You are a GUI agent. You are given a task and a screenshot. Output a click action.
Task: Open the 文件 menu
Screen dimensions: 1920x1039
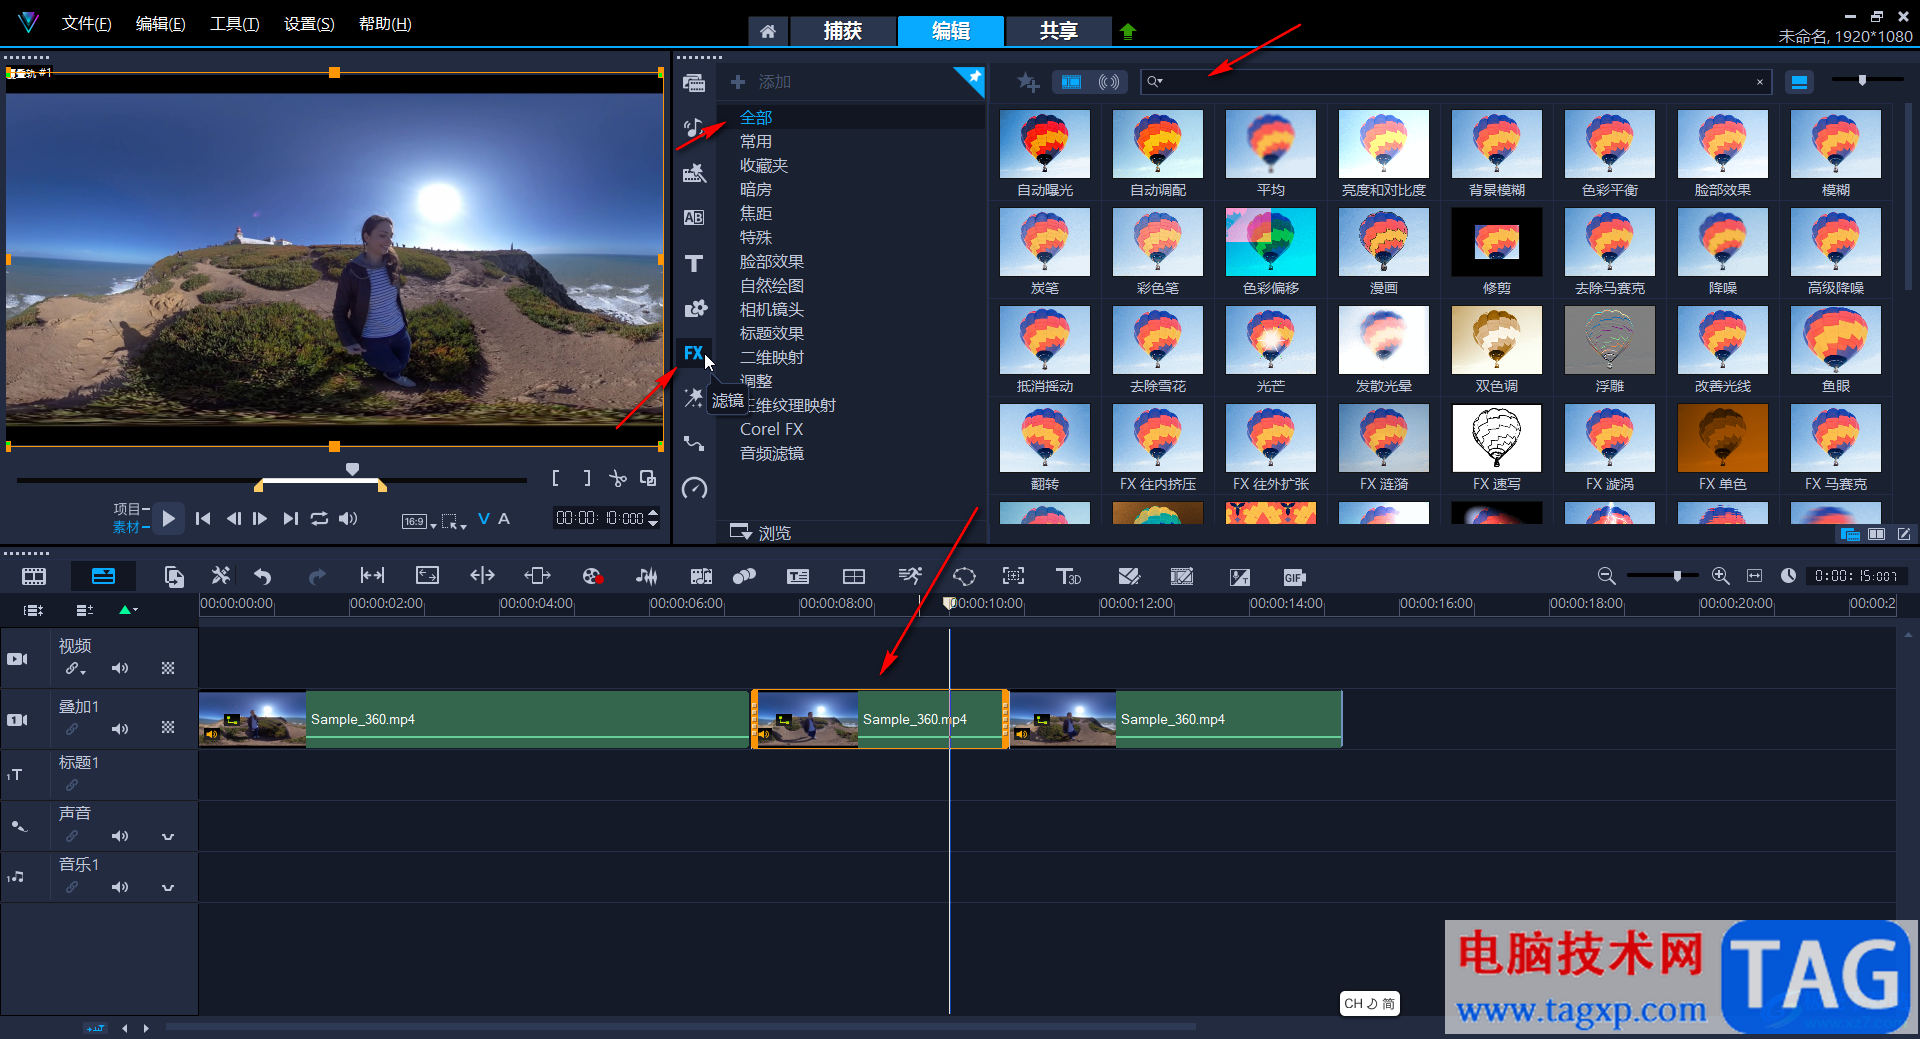[86, 24]
